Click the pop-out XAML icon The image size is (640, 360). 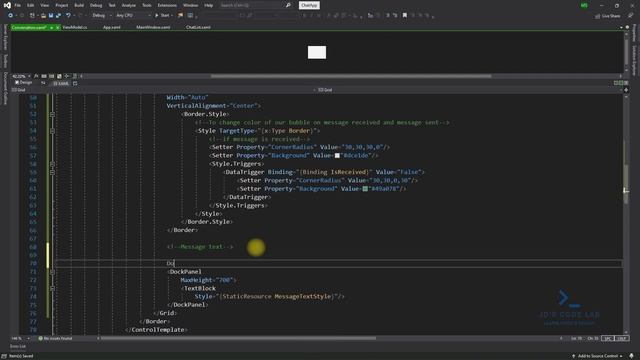[x=75, y=83]
